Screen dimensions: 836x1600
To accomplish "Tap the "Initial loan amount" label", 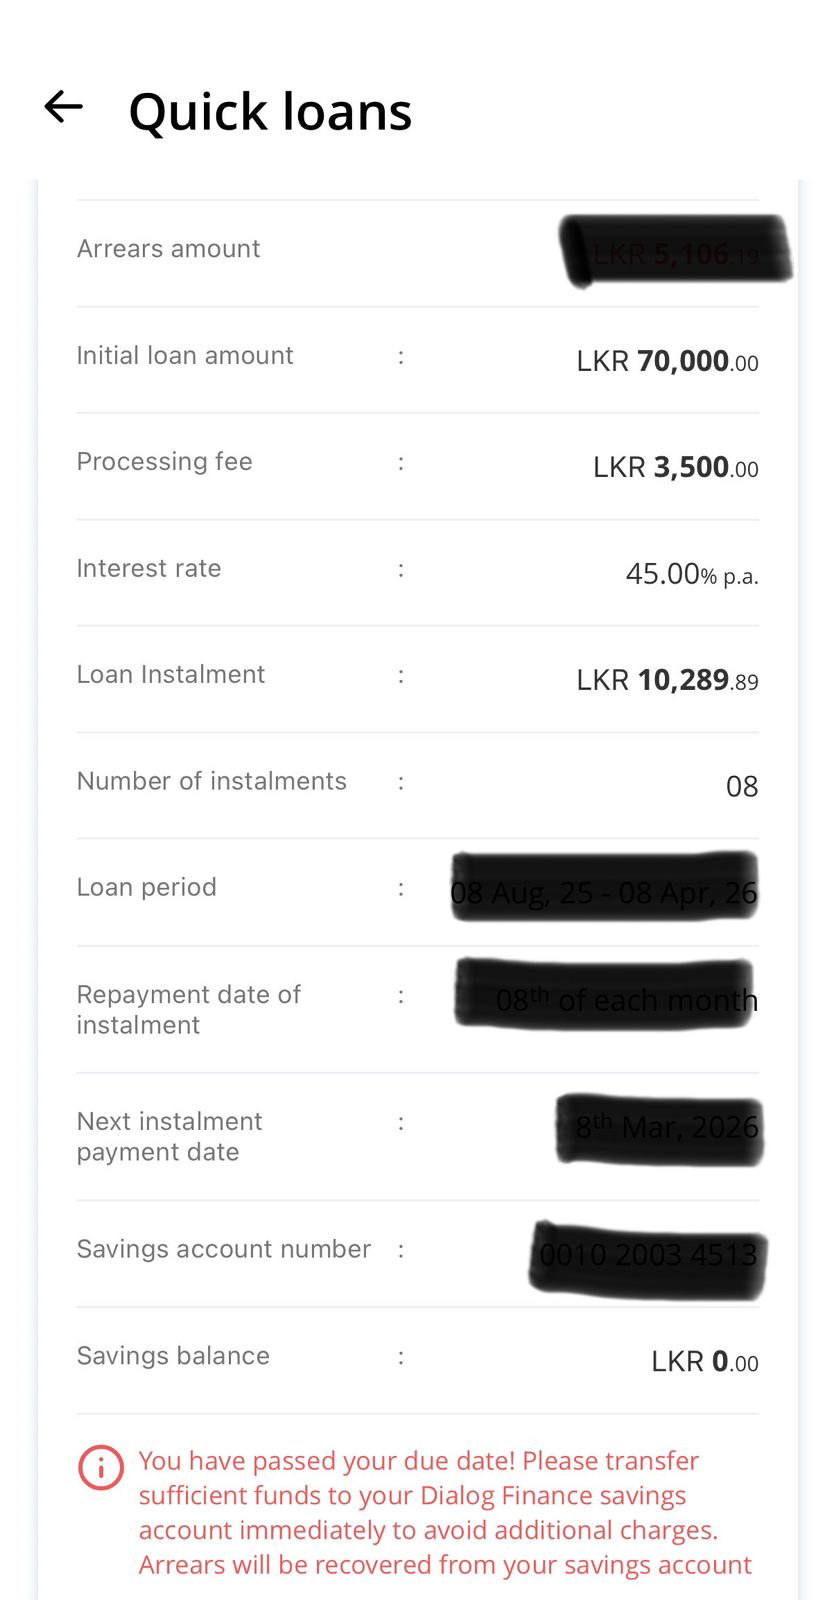I will tap(185, 356).
